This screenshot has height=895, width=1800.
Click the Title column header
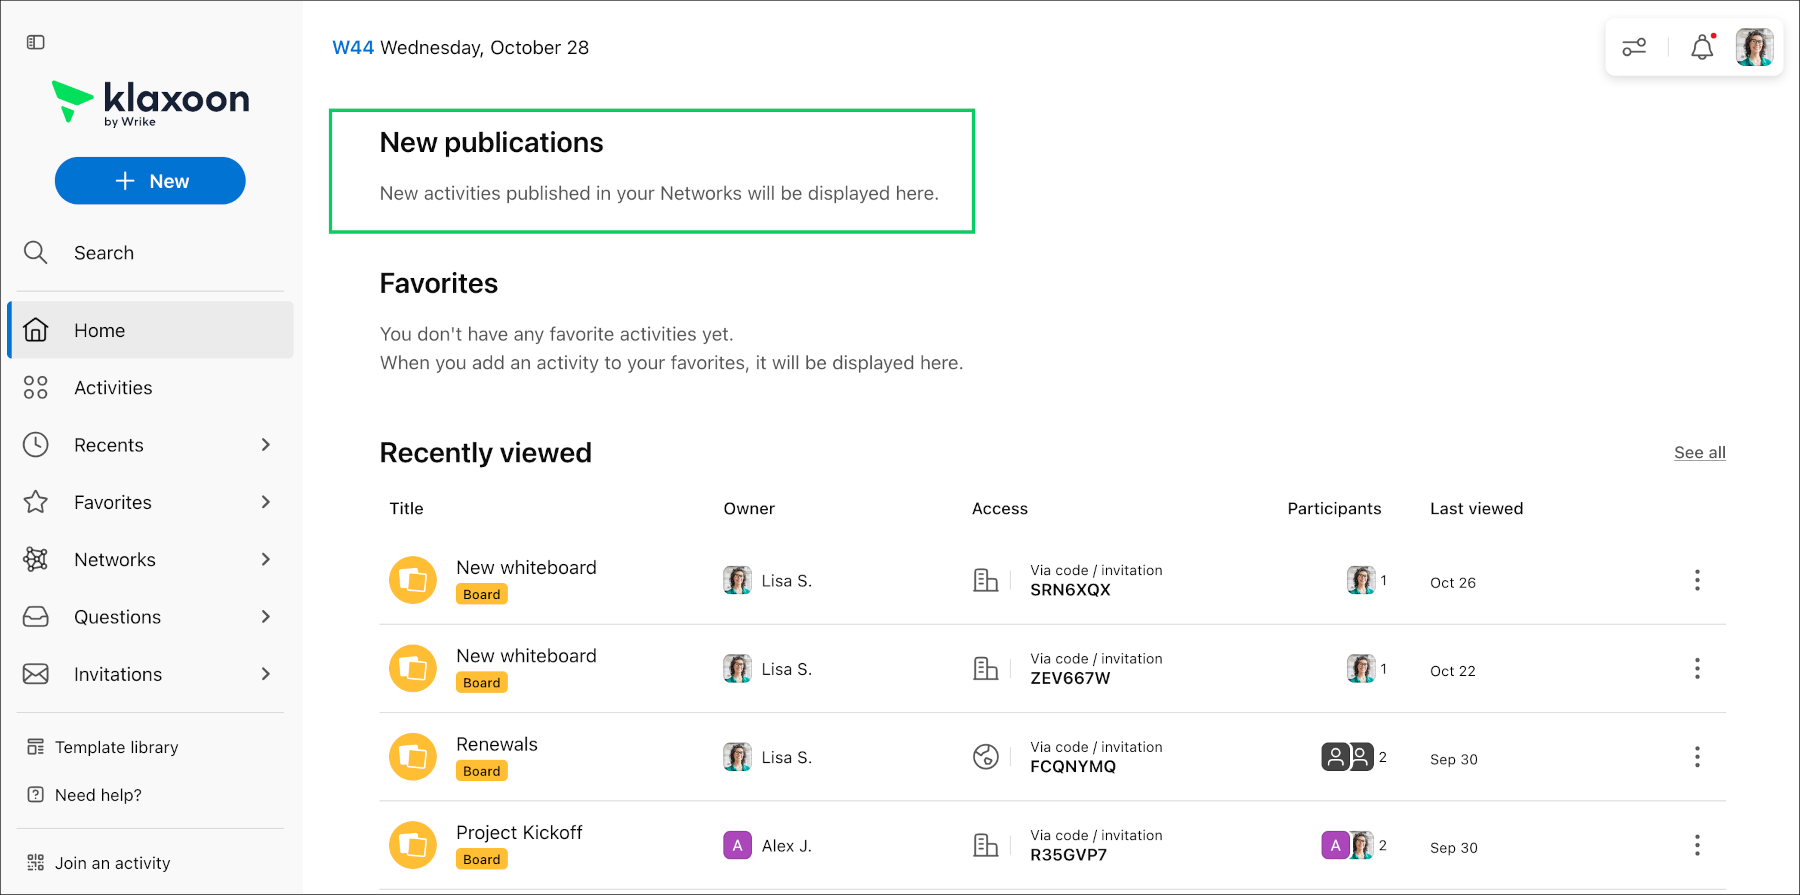[x=407, y=508]
